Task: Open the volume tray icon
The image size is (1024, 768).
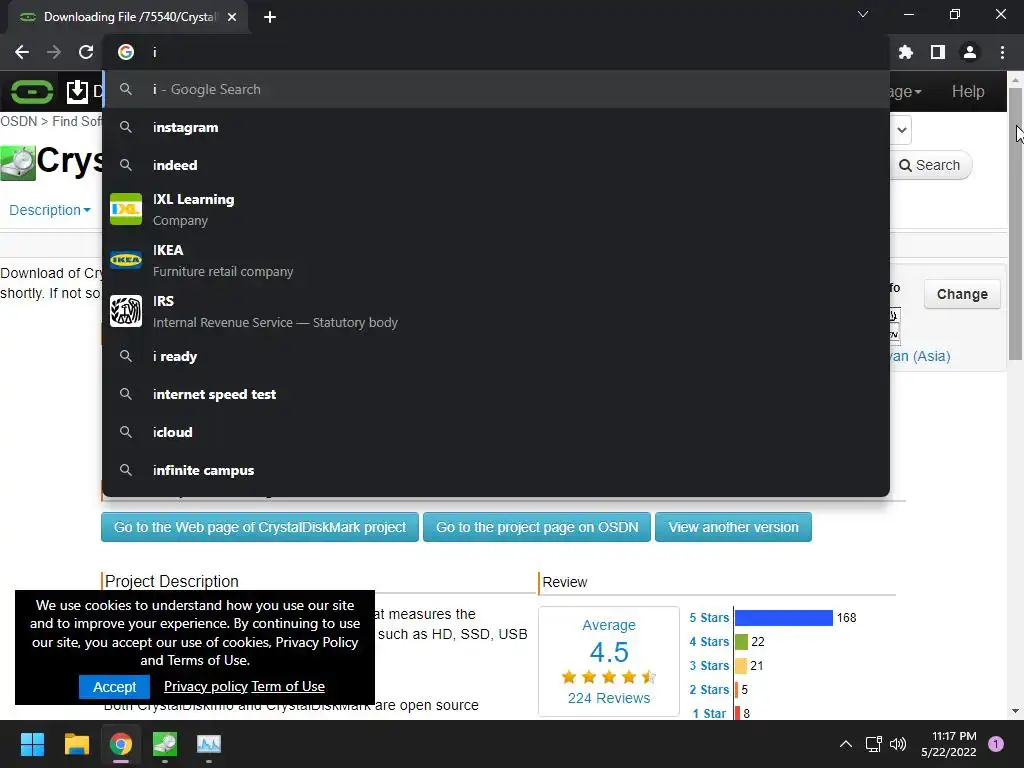Action: click(898, 744)
